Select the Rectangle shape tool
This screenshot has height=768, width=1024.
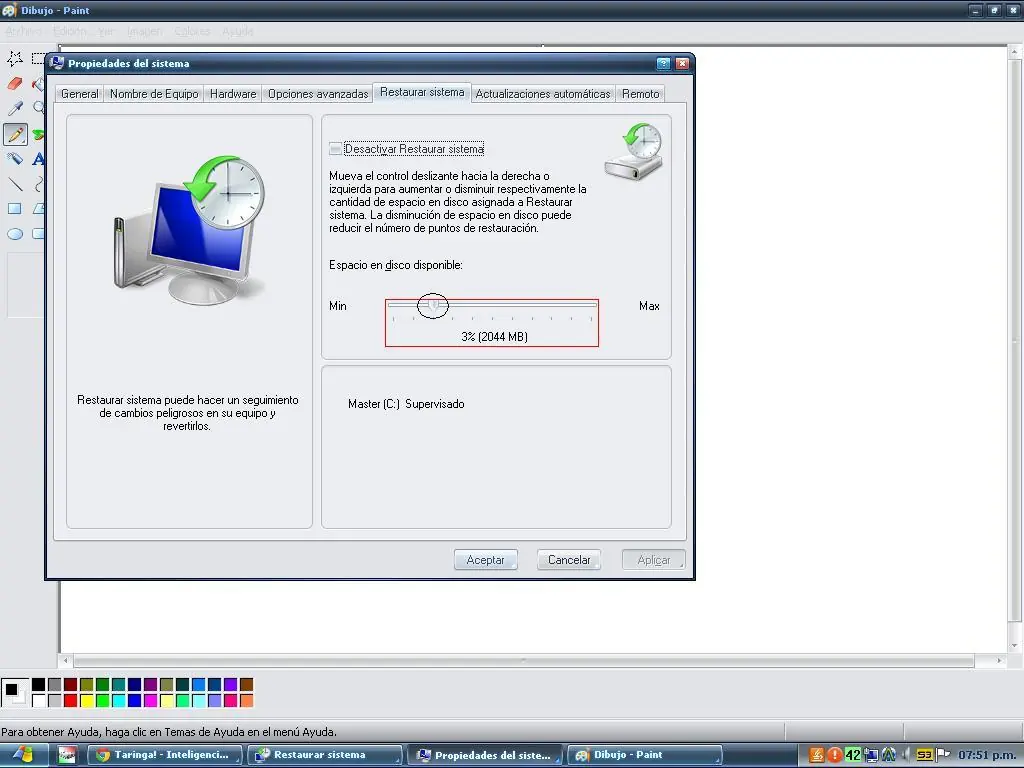click(15, 209)
